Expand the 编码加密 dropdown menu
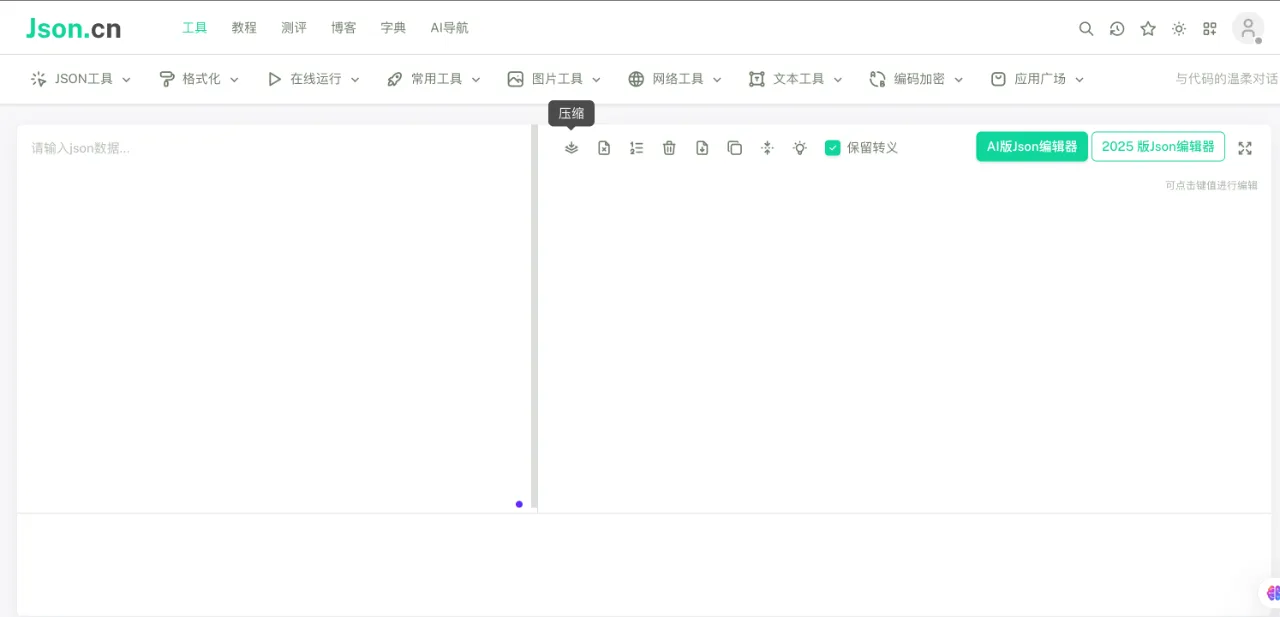Screen dimensions: 1280x617 pyautogui.click(x=916, y=79)
